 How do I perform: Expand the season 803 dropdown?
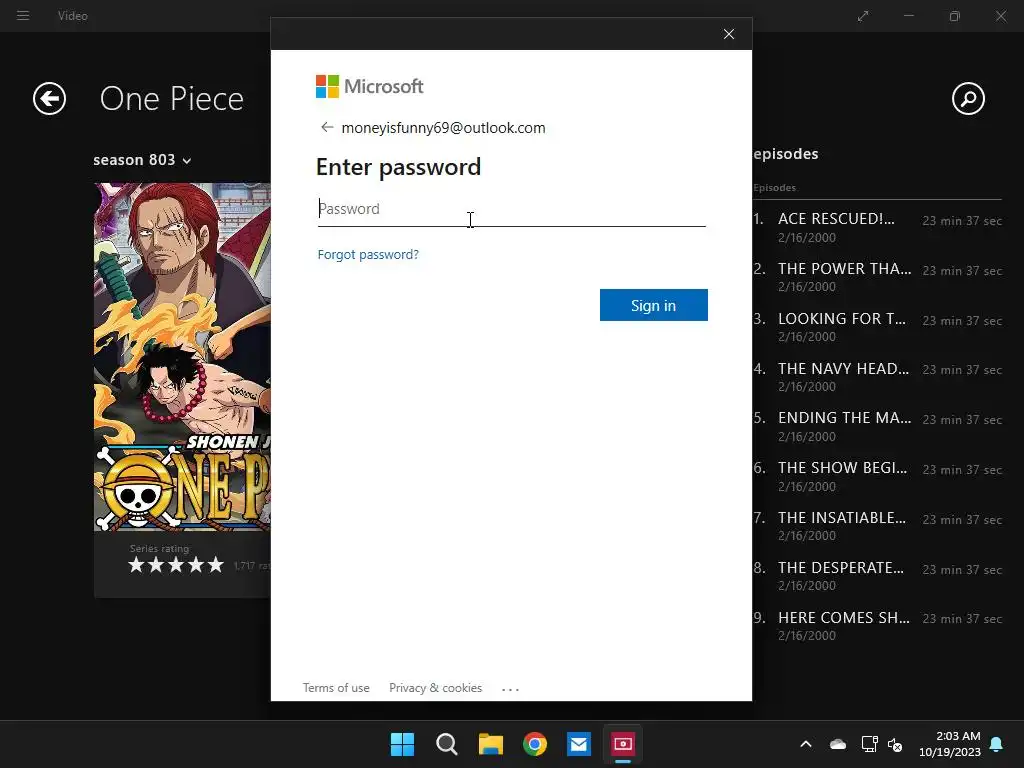click(142, 160)
